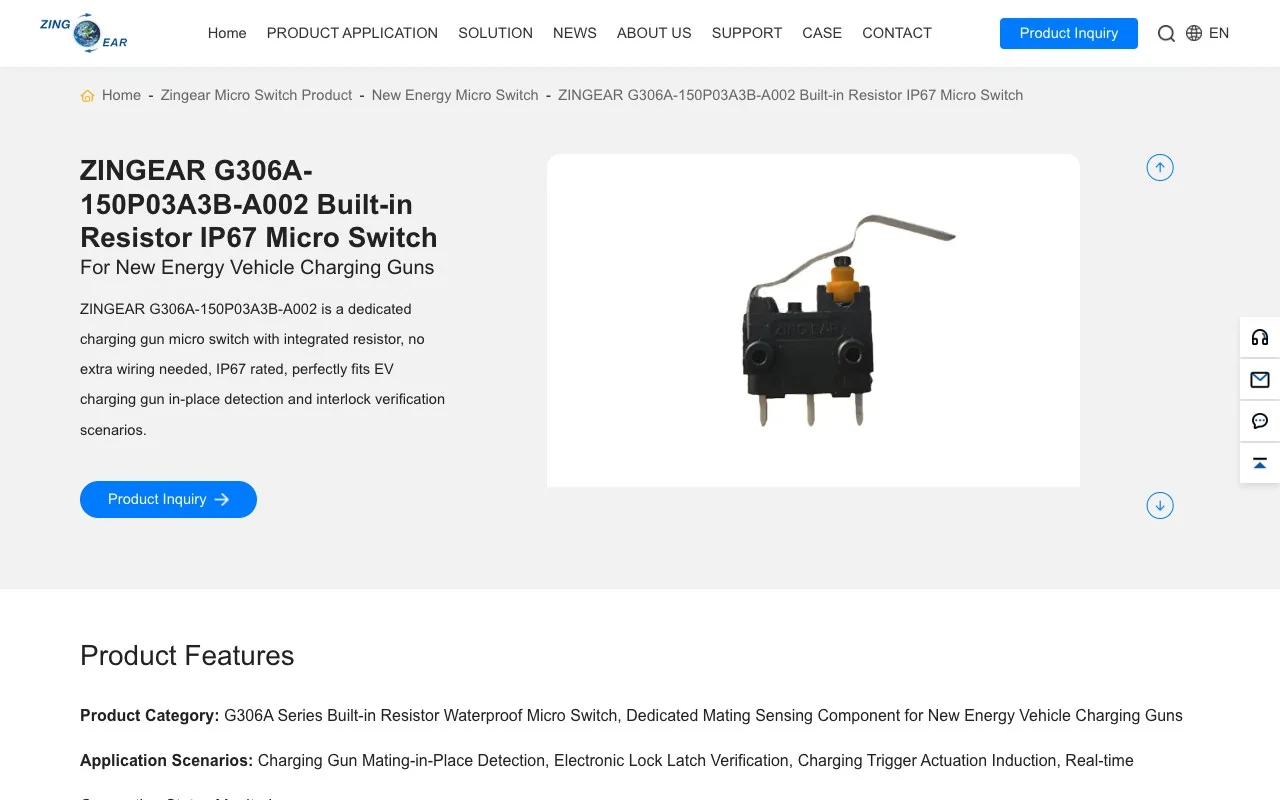The width and height of the screenshot is (1280, 800).
Task: Open the PRODUCT APPLICATION menu
Action: click(x=352, y=33)
